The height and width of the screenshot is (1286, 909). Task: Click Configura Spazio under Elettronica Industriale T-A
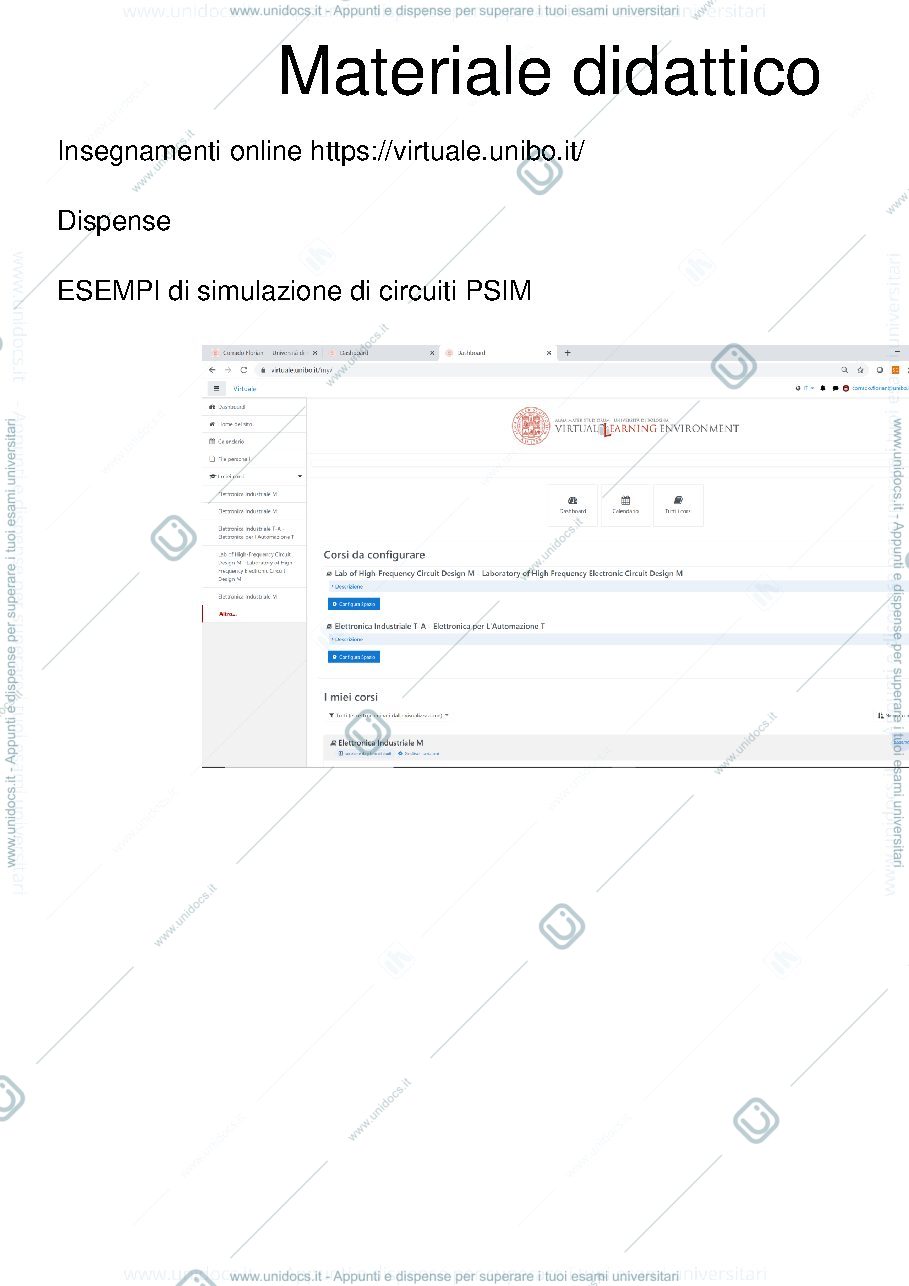point(354,657)
